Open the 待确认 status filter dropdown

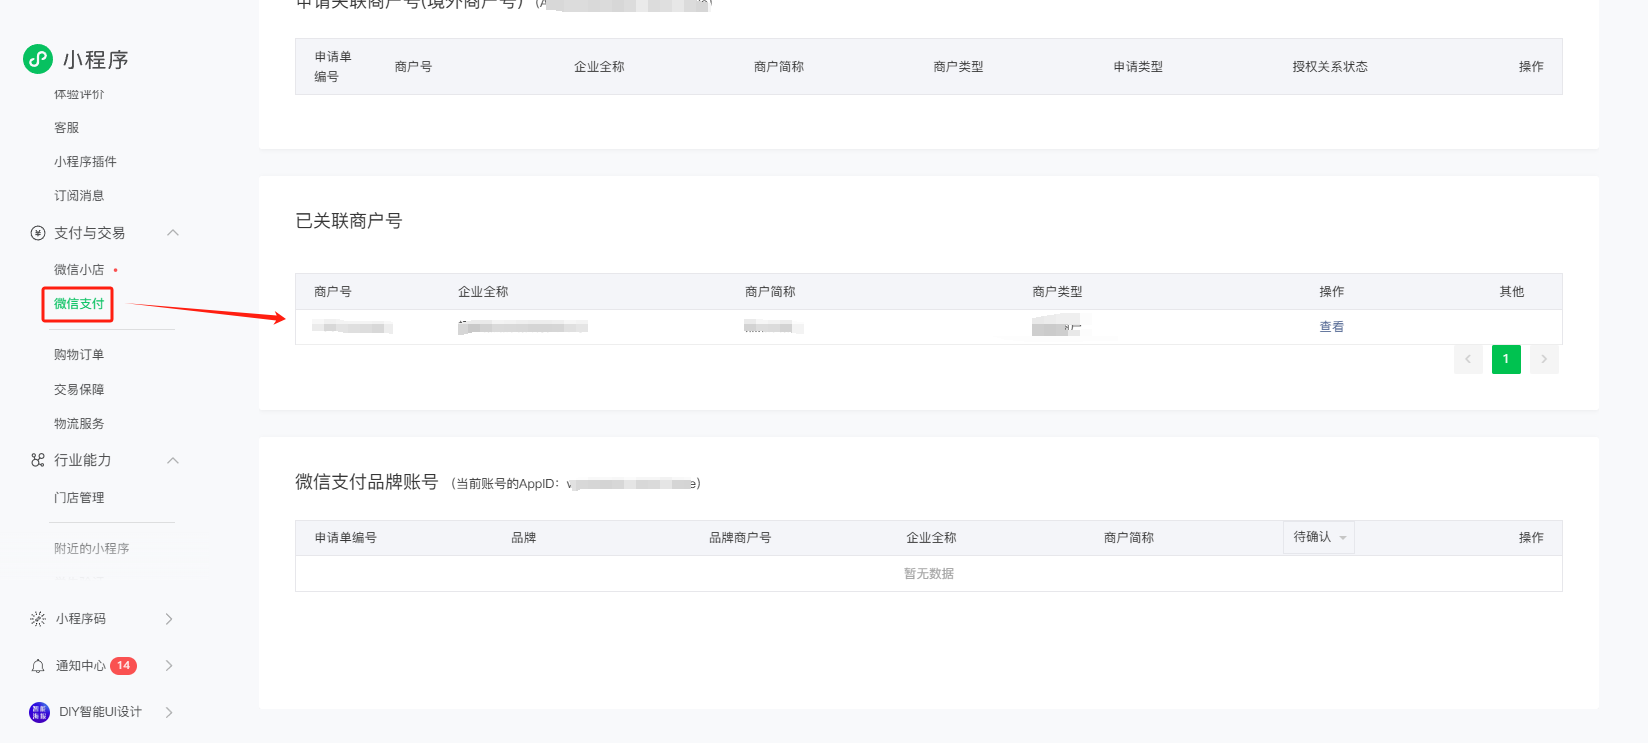click(x=1318, y=537)
